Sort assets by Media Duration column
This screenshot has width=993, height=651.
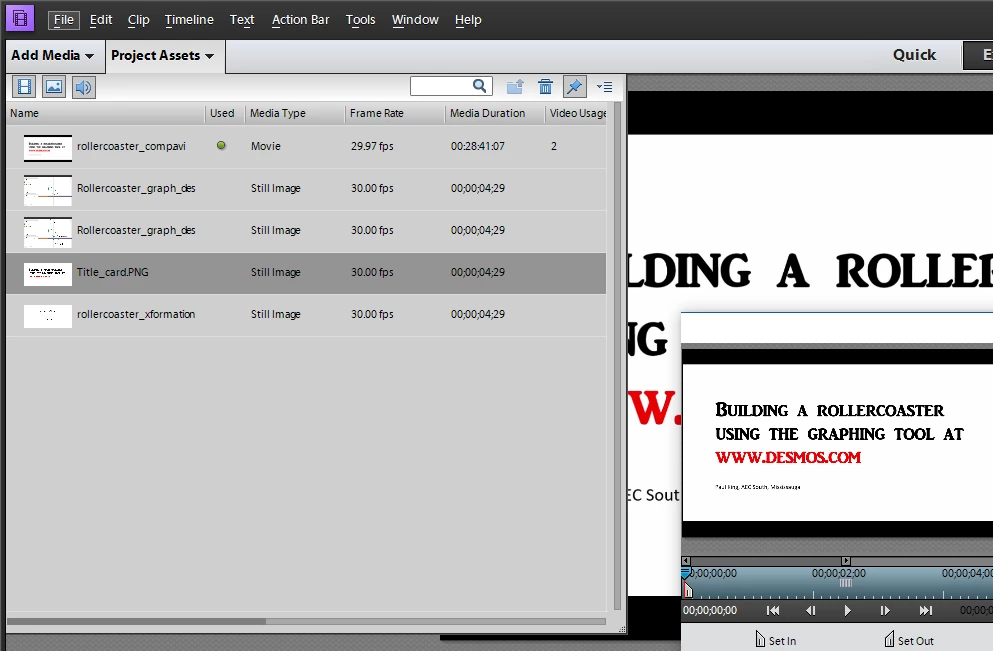495,113
